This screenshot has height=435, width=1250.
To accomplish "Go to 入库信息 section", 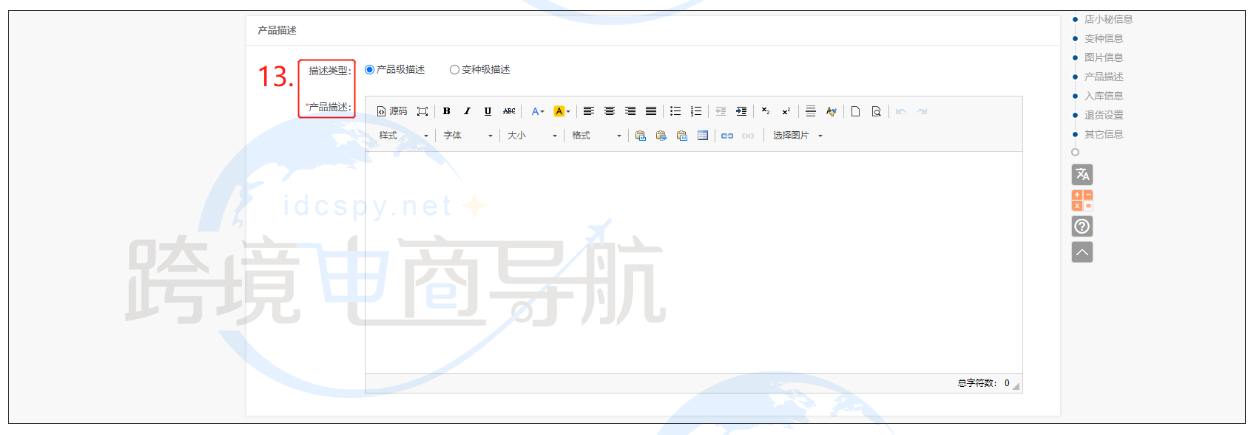I will [1103, 95].
